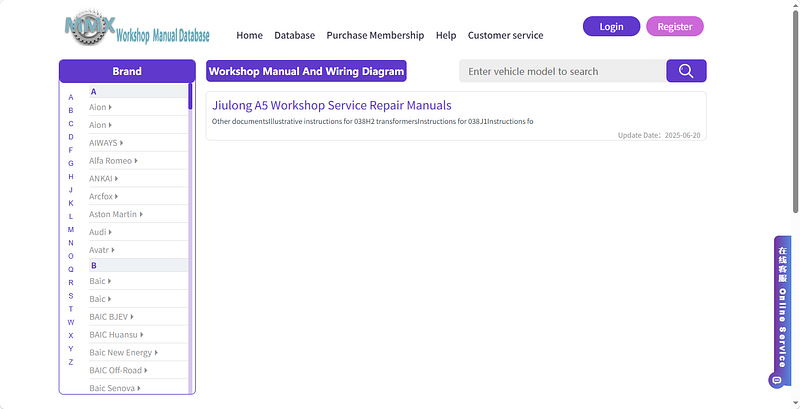Expand the Alfa Romeo brand
800x409 pixels.
pos(113,161)
